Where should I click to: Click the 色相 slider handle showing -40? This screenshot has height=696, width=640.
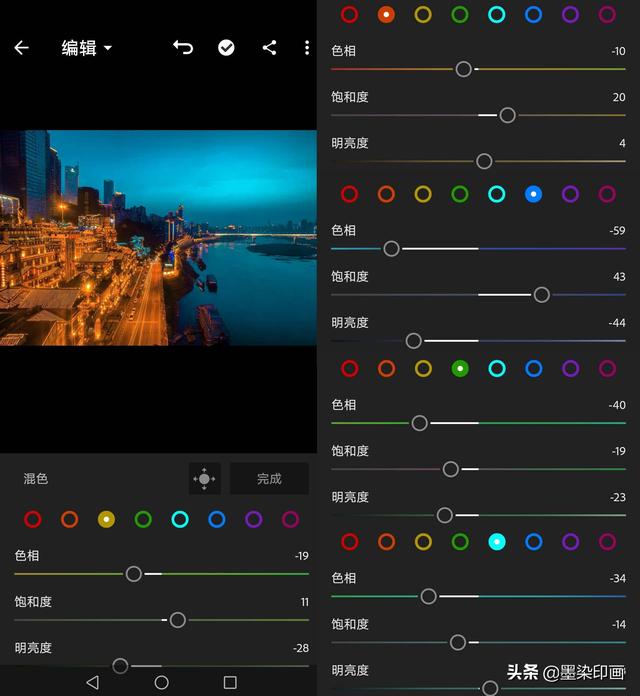pyautogui.click(x=419, y=423)
